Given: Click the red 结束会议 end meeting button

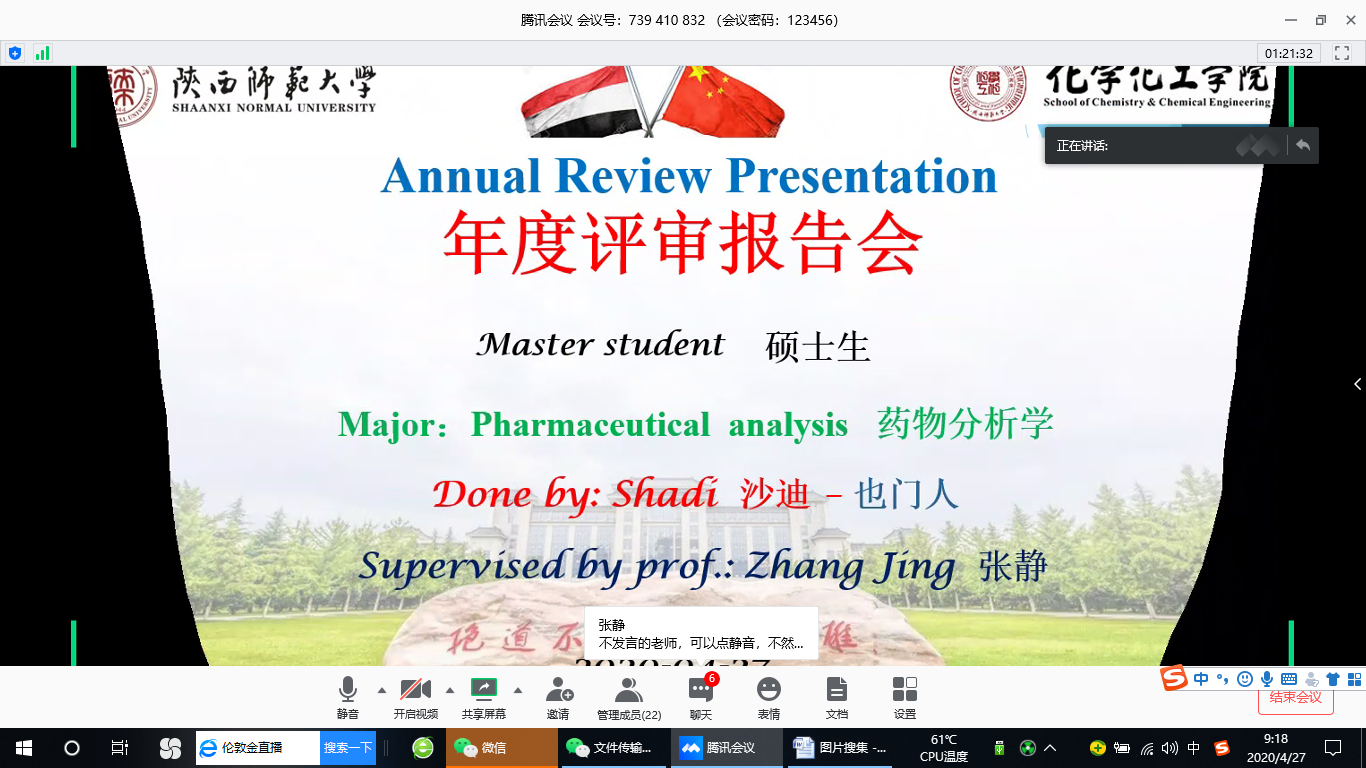Looking at the screenshot, I should click(1295, 699).
